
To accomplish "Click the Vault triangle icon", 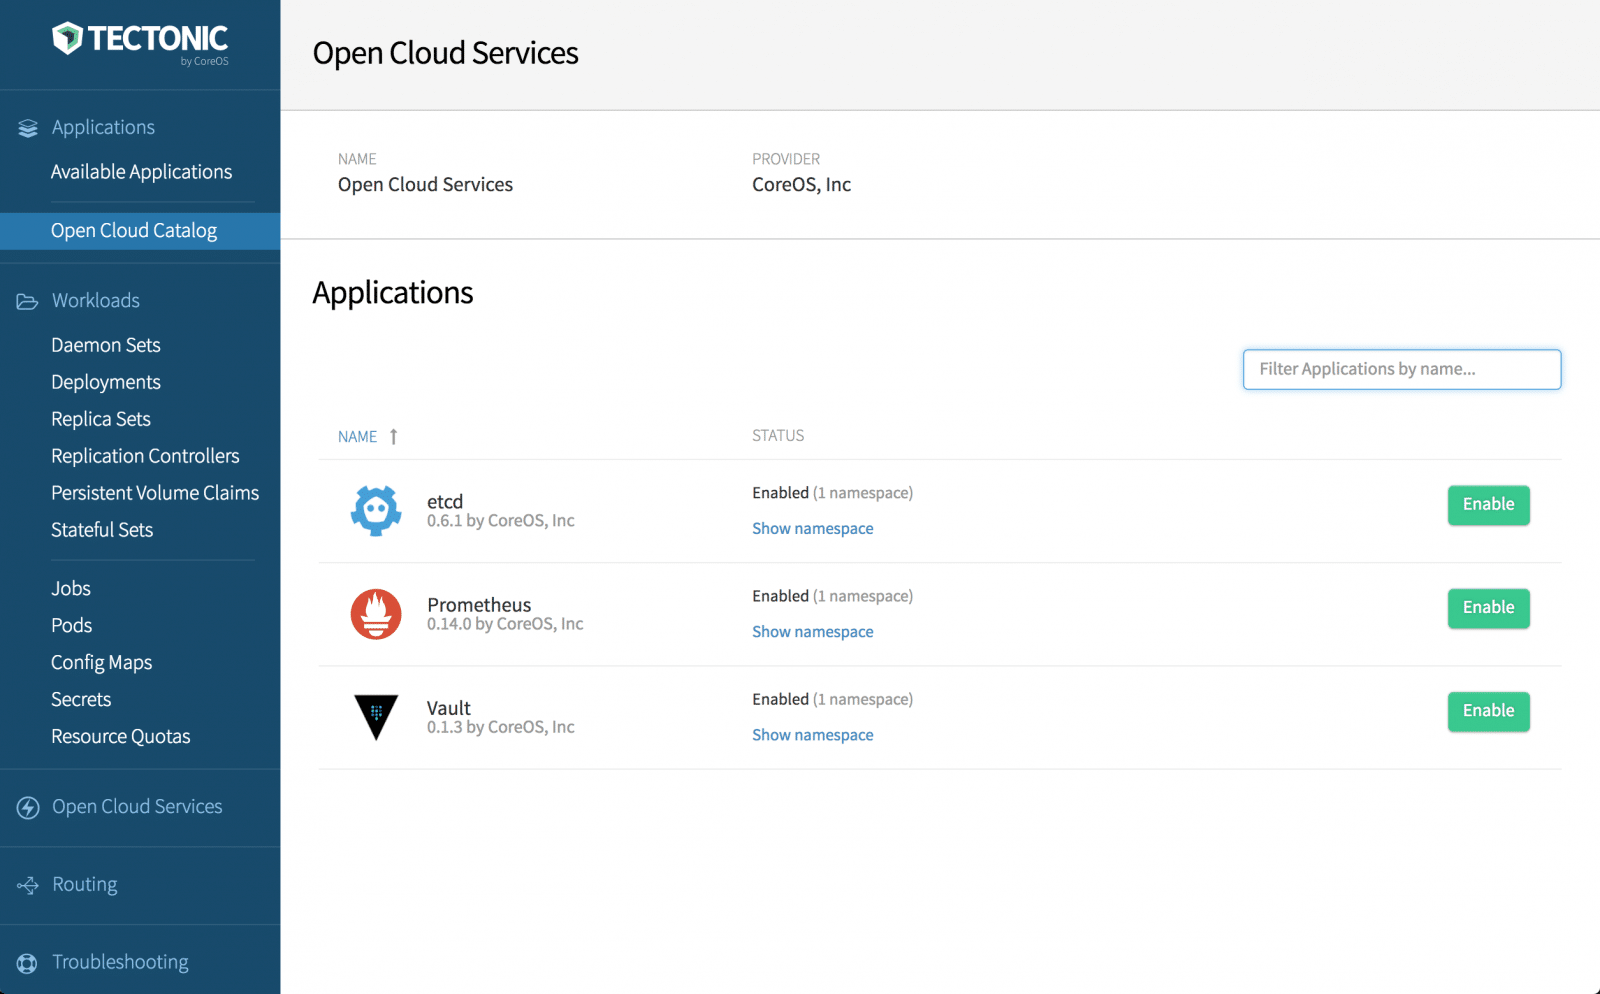I will coord(376,717).
